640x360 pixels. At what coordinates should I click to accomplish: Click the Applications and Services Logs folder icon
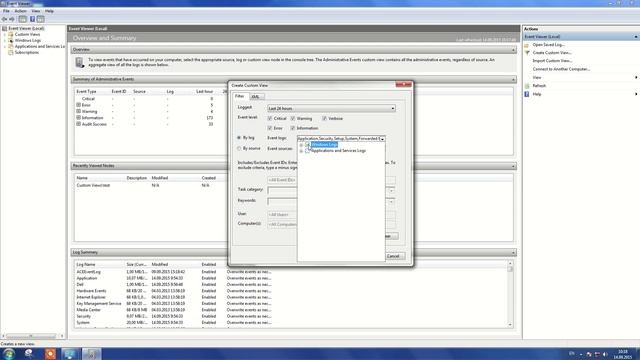coord(11,47)
